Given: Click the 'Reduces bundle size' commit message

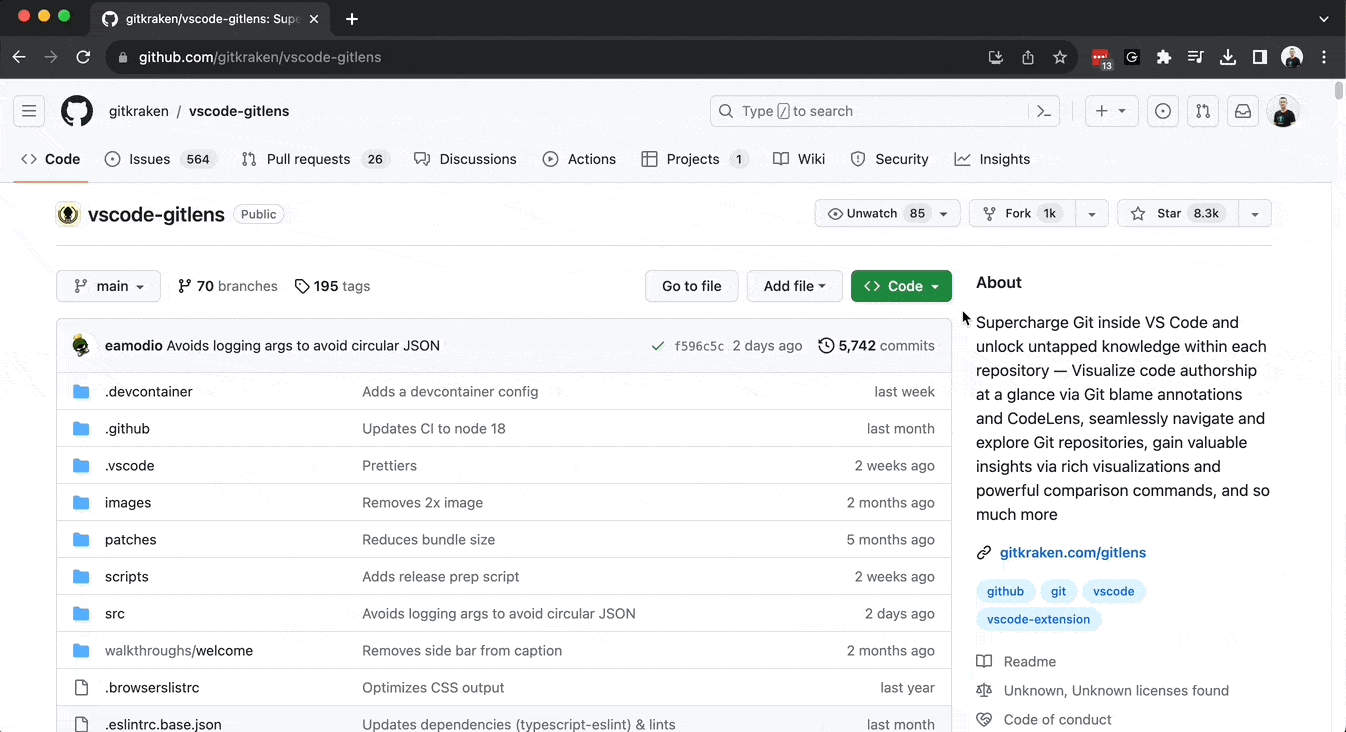Looking at the screenshot, I should (429, 540).
